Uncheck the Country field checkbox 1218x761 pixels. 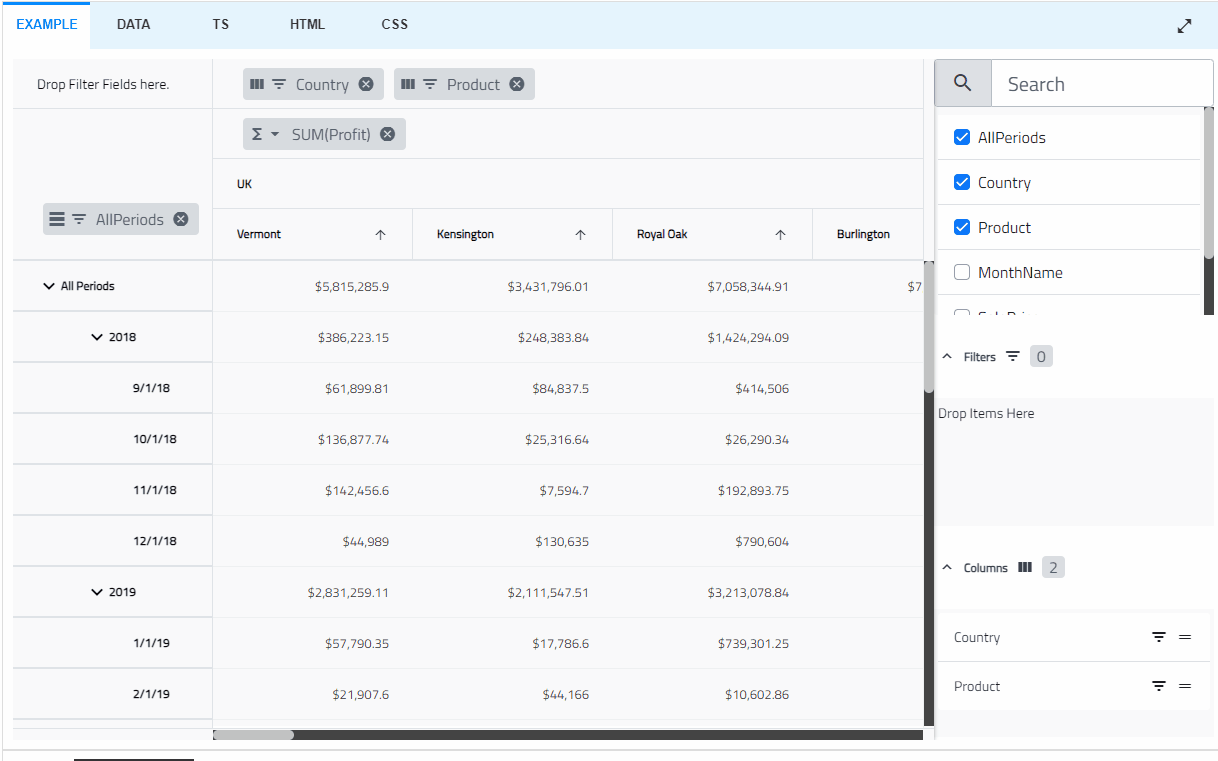pyautogui.click(x=962, y=182)
